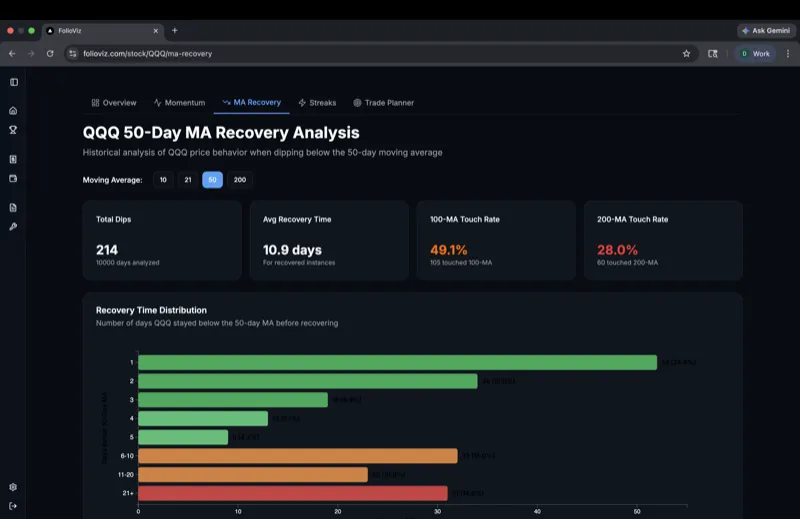Click the '60 touched 200-MA' text
This screenshot has height=519, width=800.
click(628, 263)
